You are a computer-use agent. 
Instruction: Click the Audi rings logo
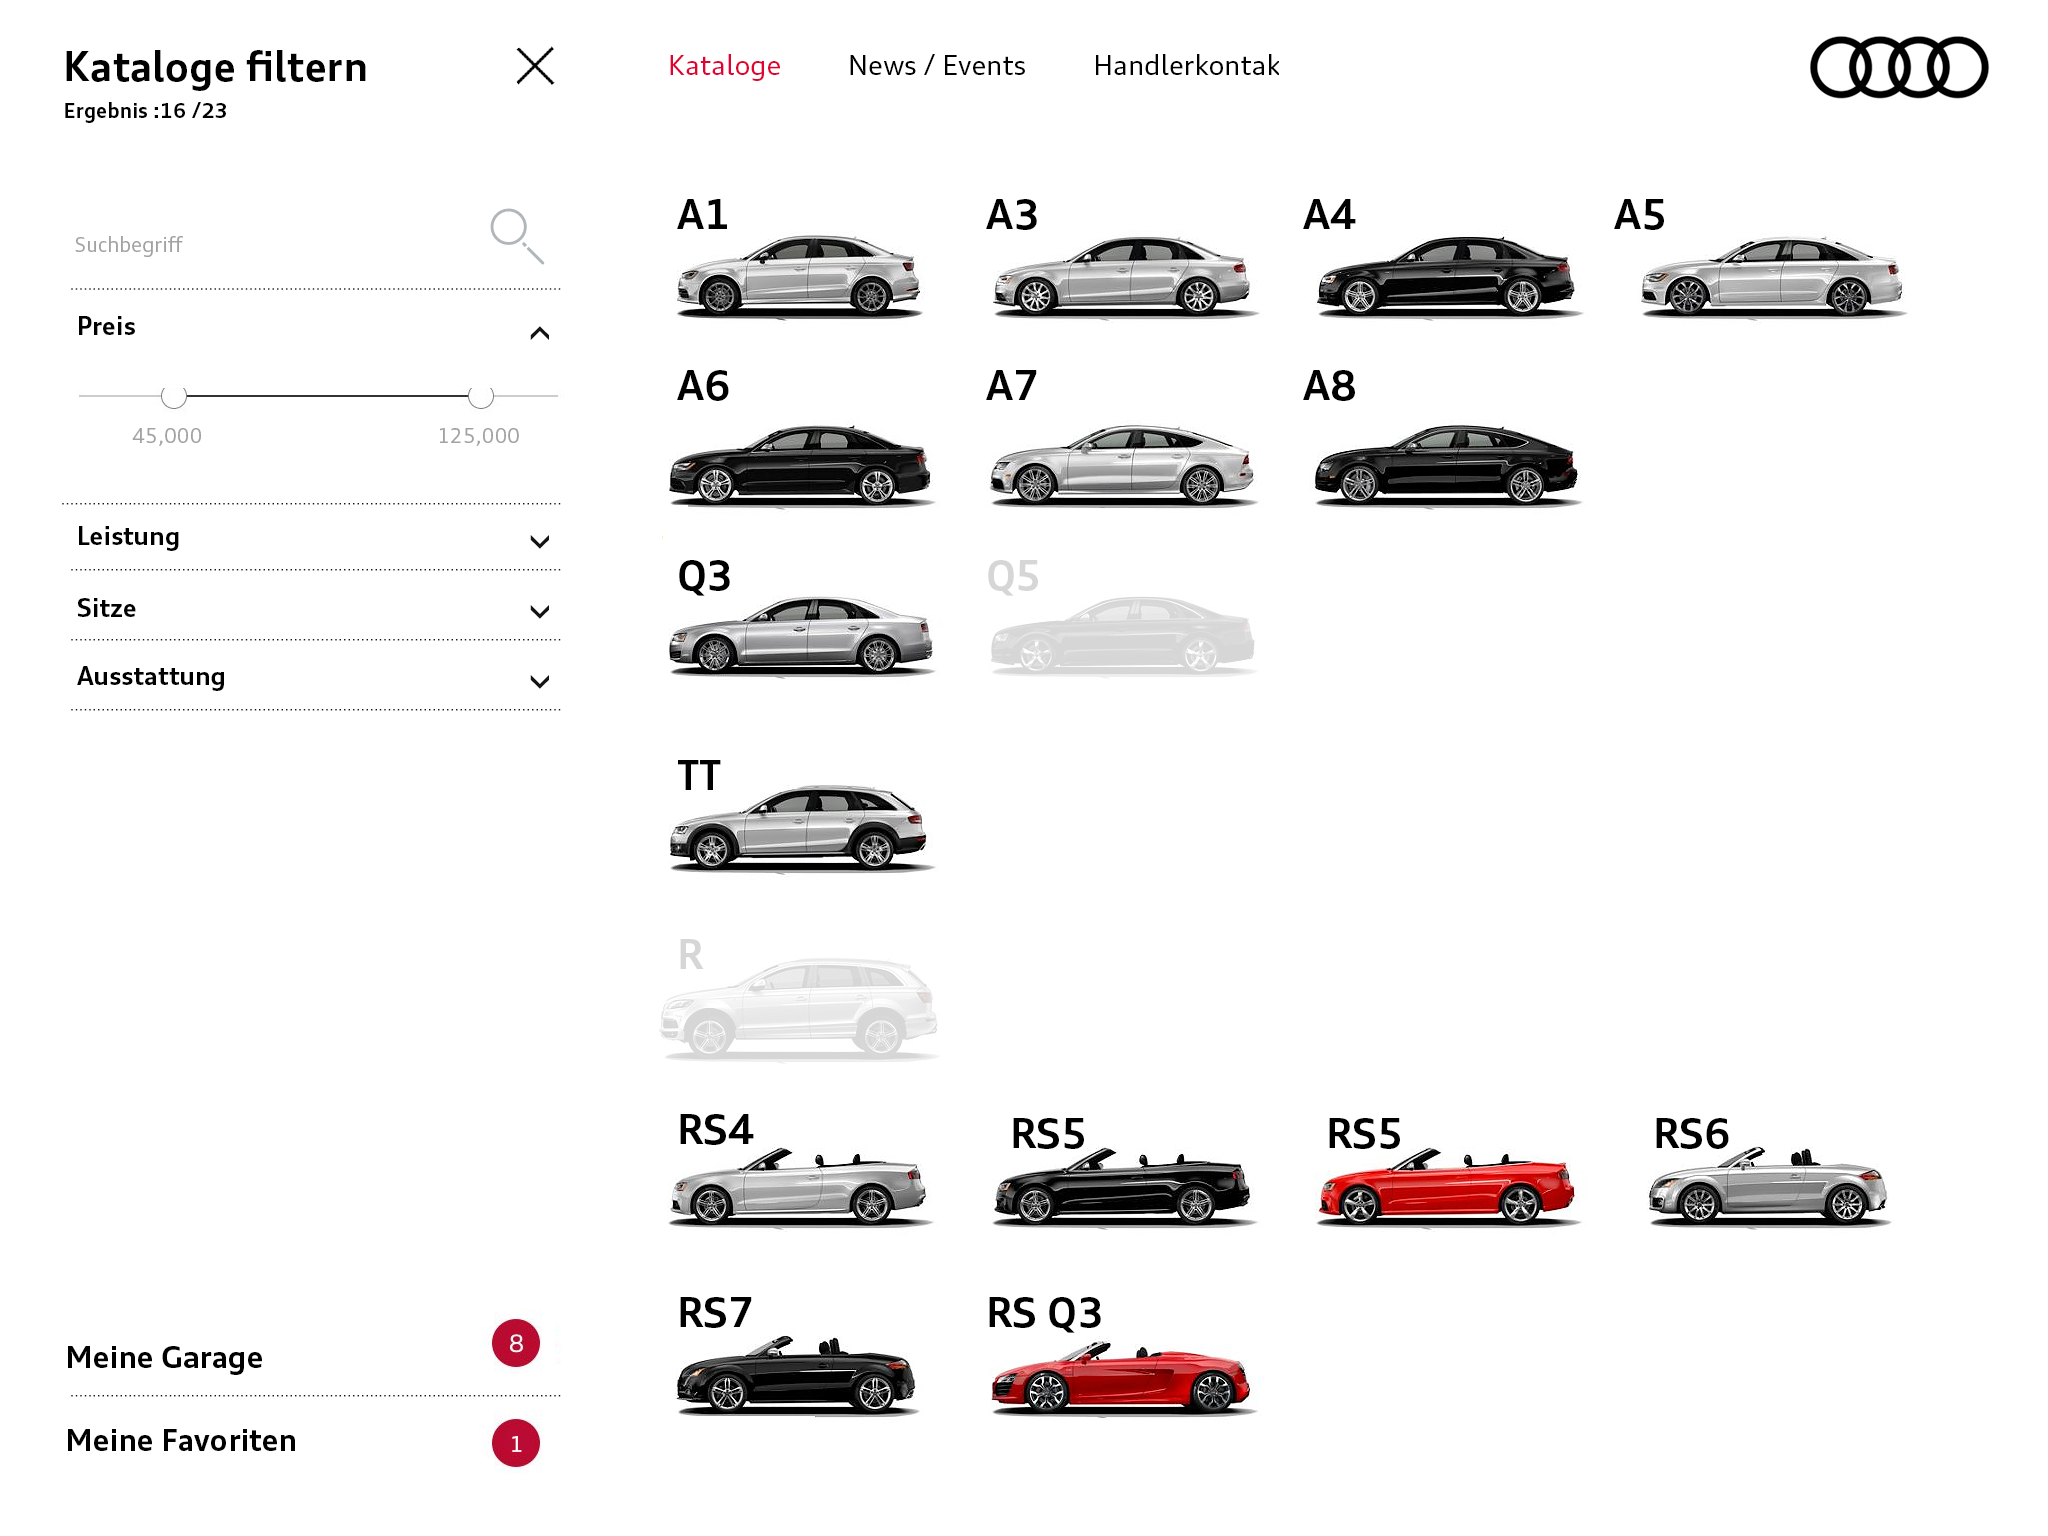(1898, 67)
